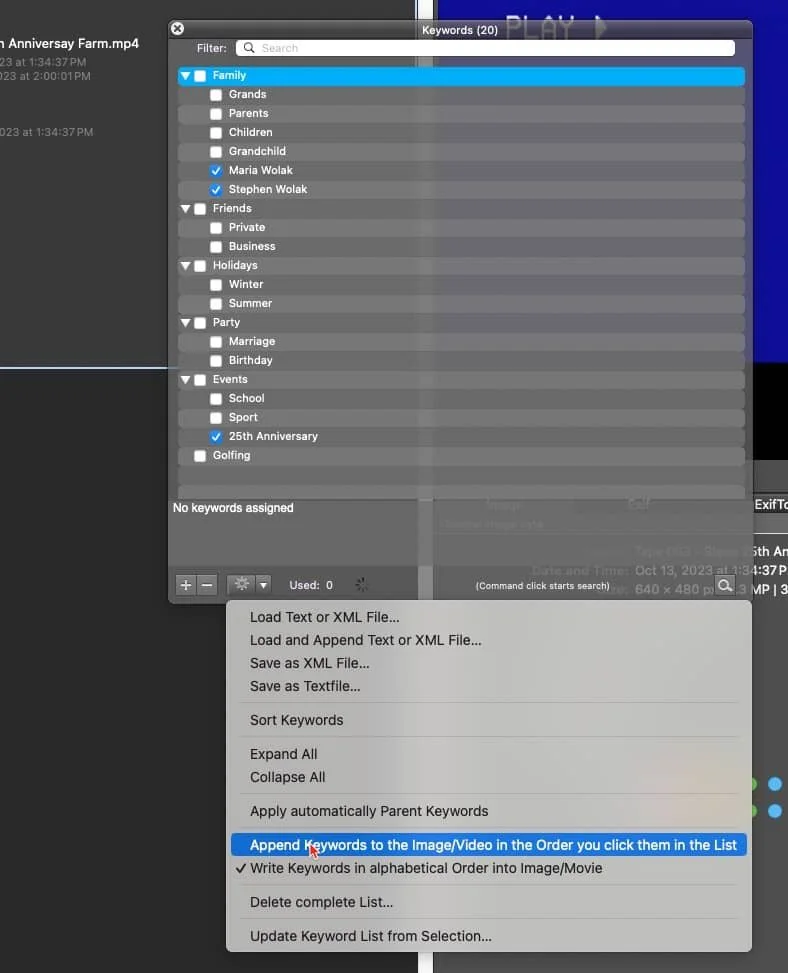Select Sort Keywords menu item
This screenshot has width=788, height=973.
[x=489, y=720]
